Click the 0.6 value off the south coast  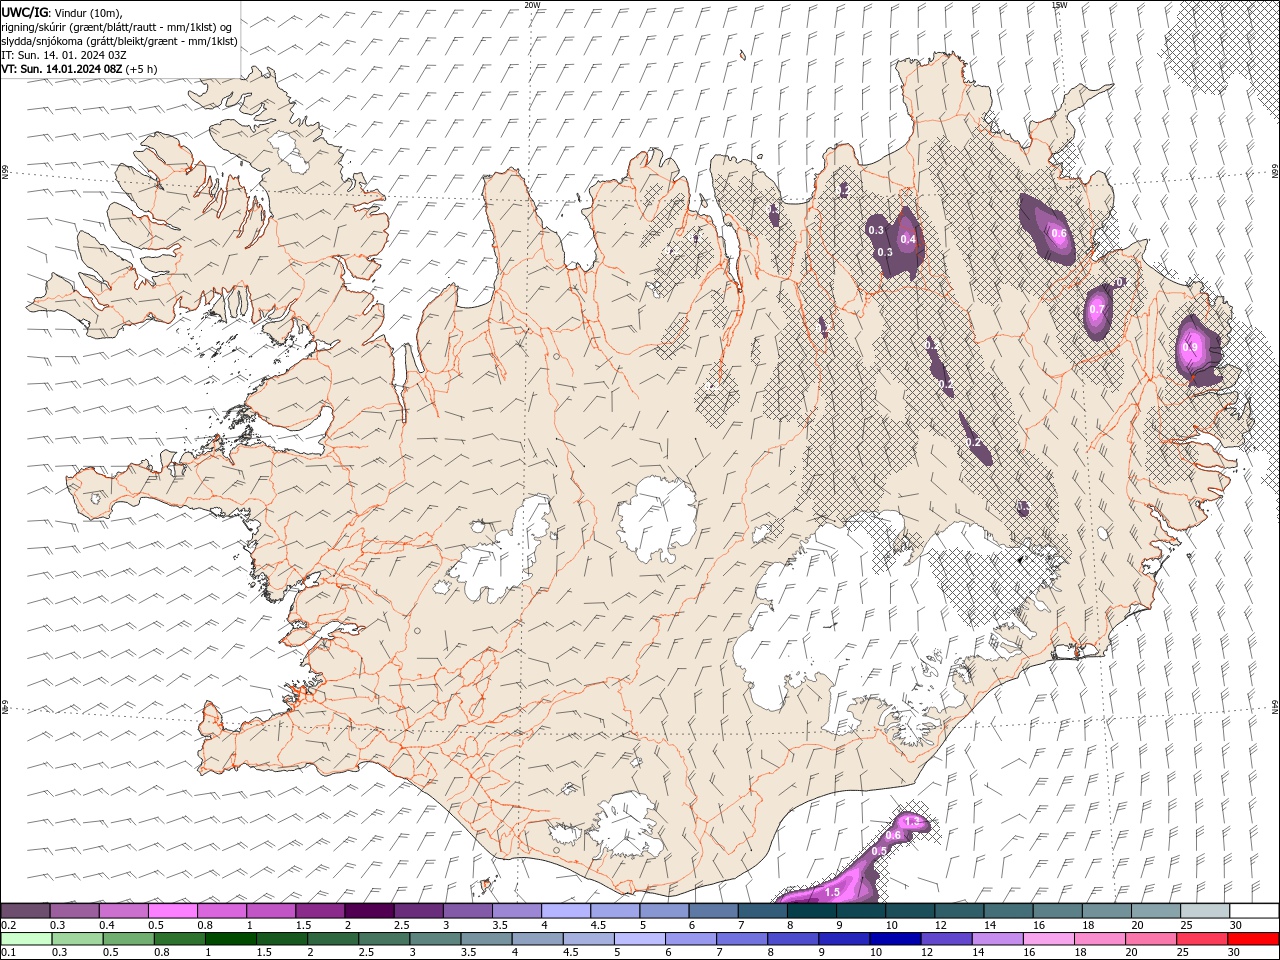click(x=894, y=835)
